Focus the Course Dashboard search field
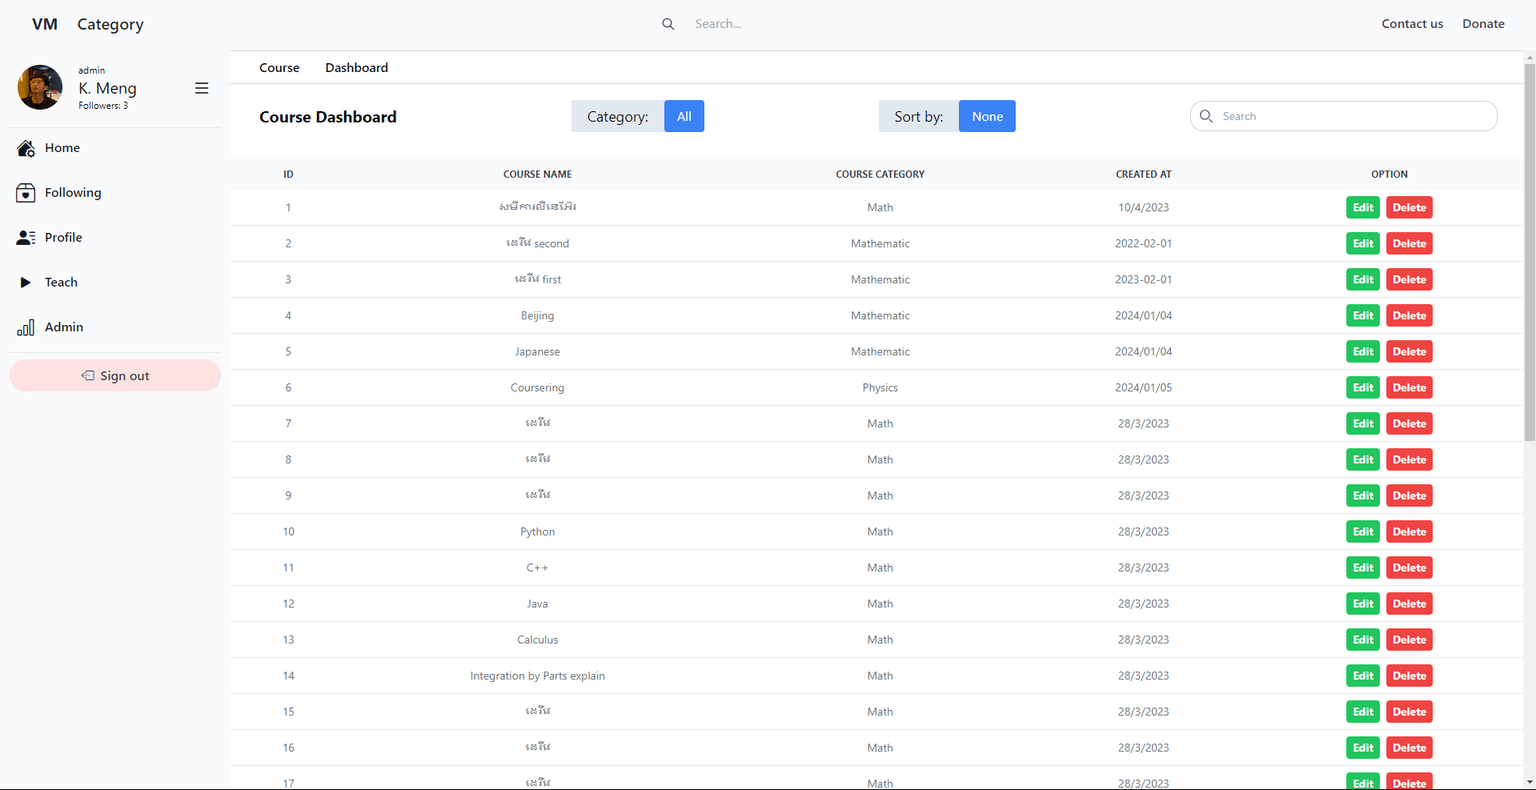1536x790 pixels. [1350, 117]
